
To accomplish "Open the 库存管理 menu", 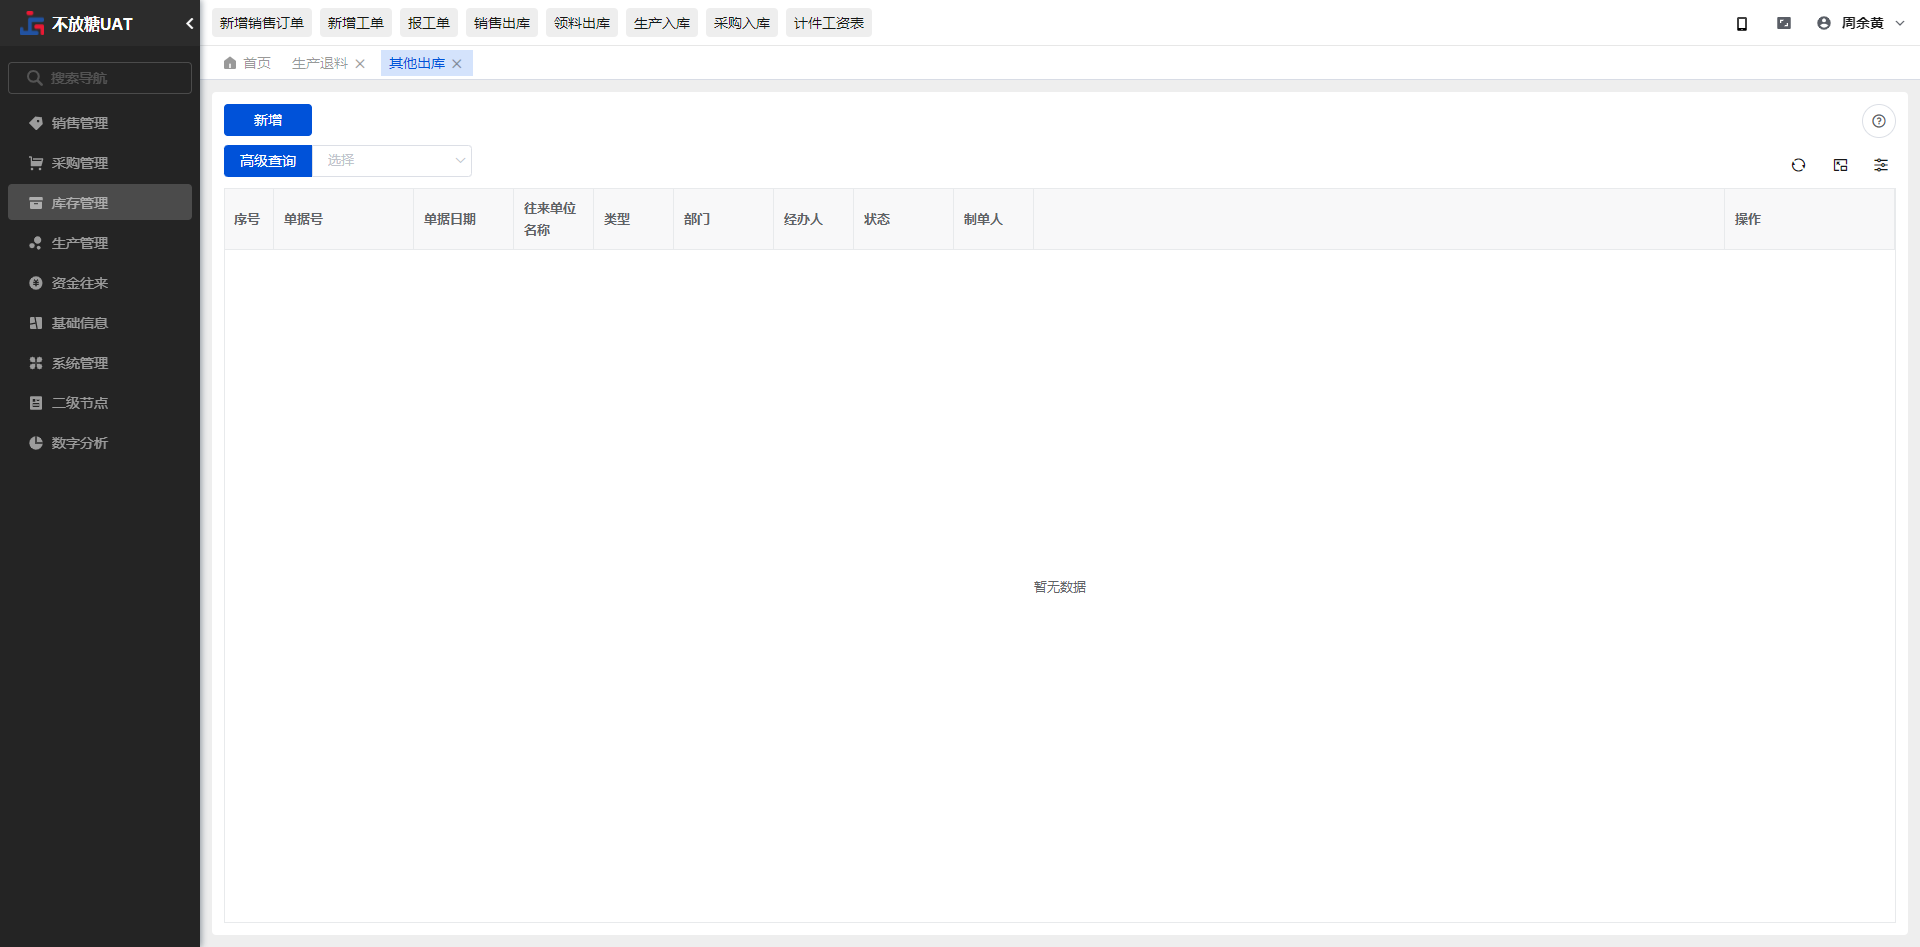I will point(100,202).
